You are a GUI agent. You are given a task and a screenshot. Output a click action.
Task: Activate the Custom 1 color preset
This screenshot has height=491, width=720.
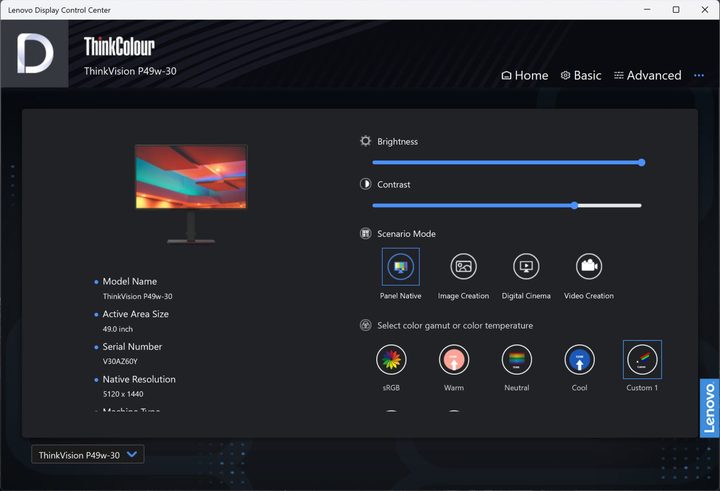point(642,360)
